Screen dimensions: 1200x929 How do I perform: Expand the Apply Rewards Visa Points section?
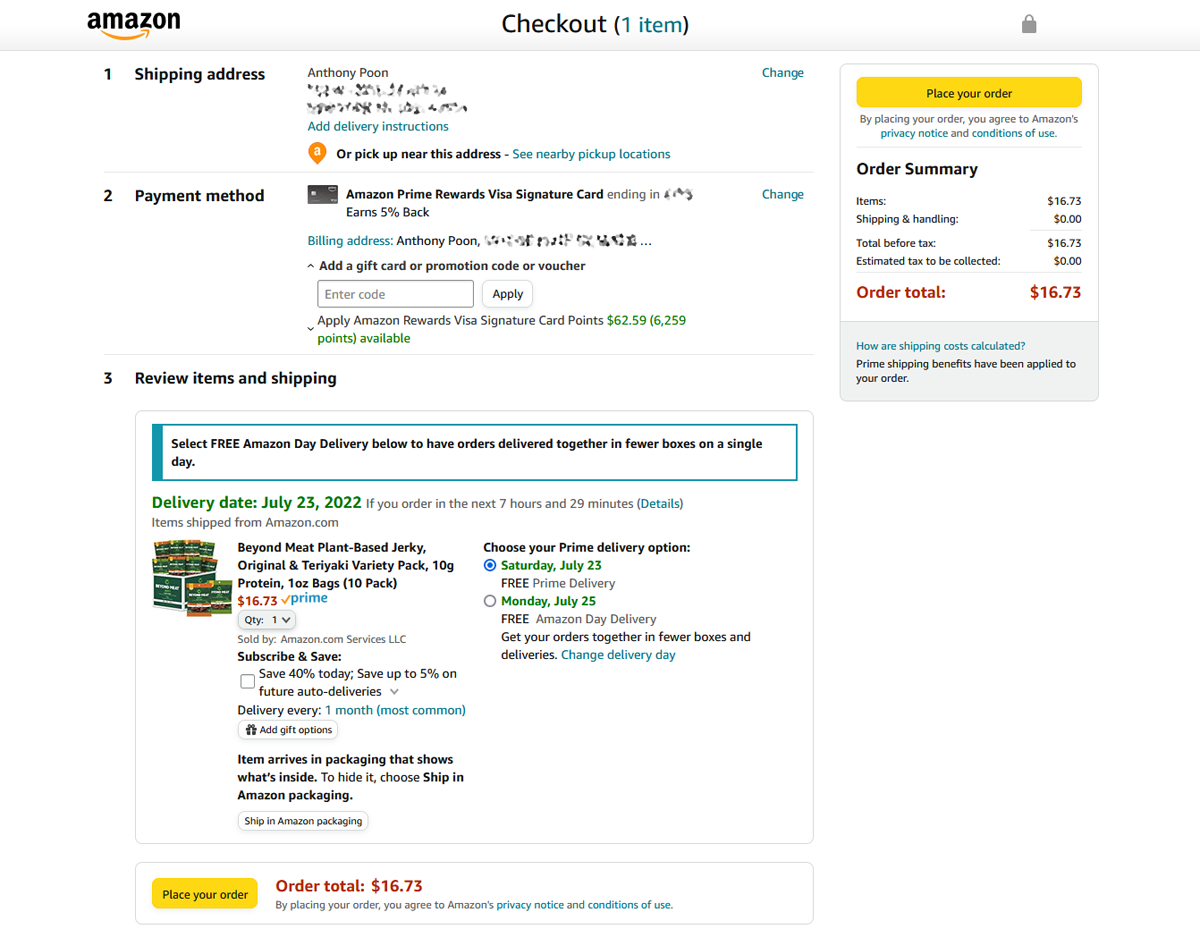coord(311,328)
